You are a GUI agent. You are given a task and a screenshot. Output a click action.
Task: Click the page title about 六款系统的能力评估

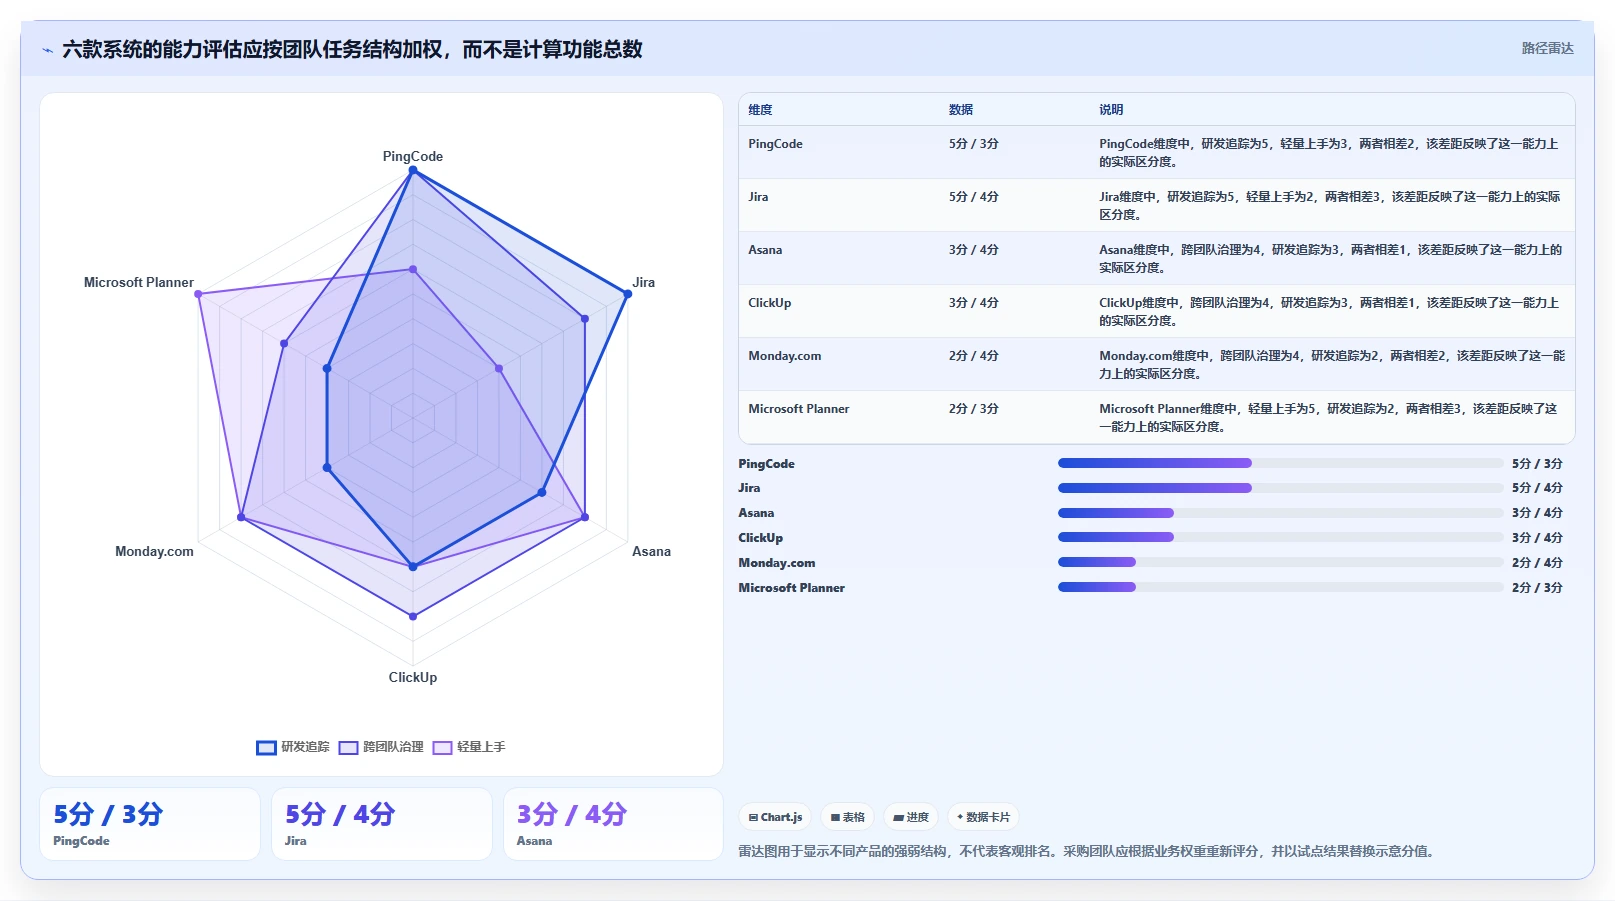pos(352,50)
